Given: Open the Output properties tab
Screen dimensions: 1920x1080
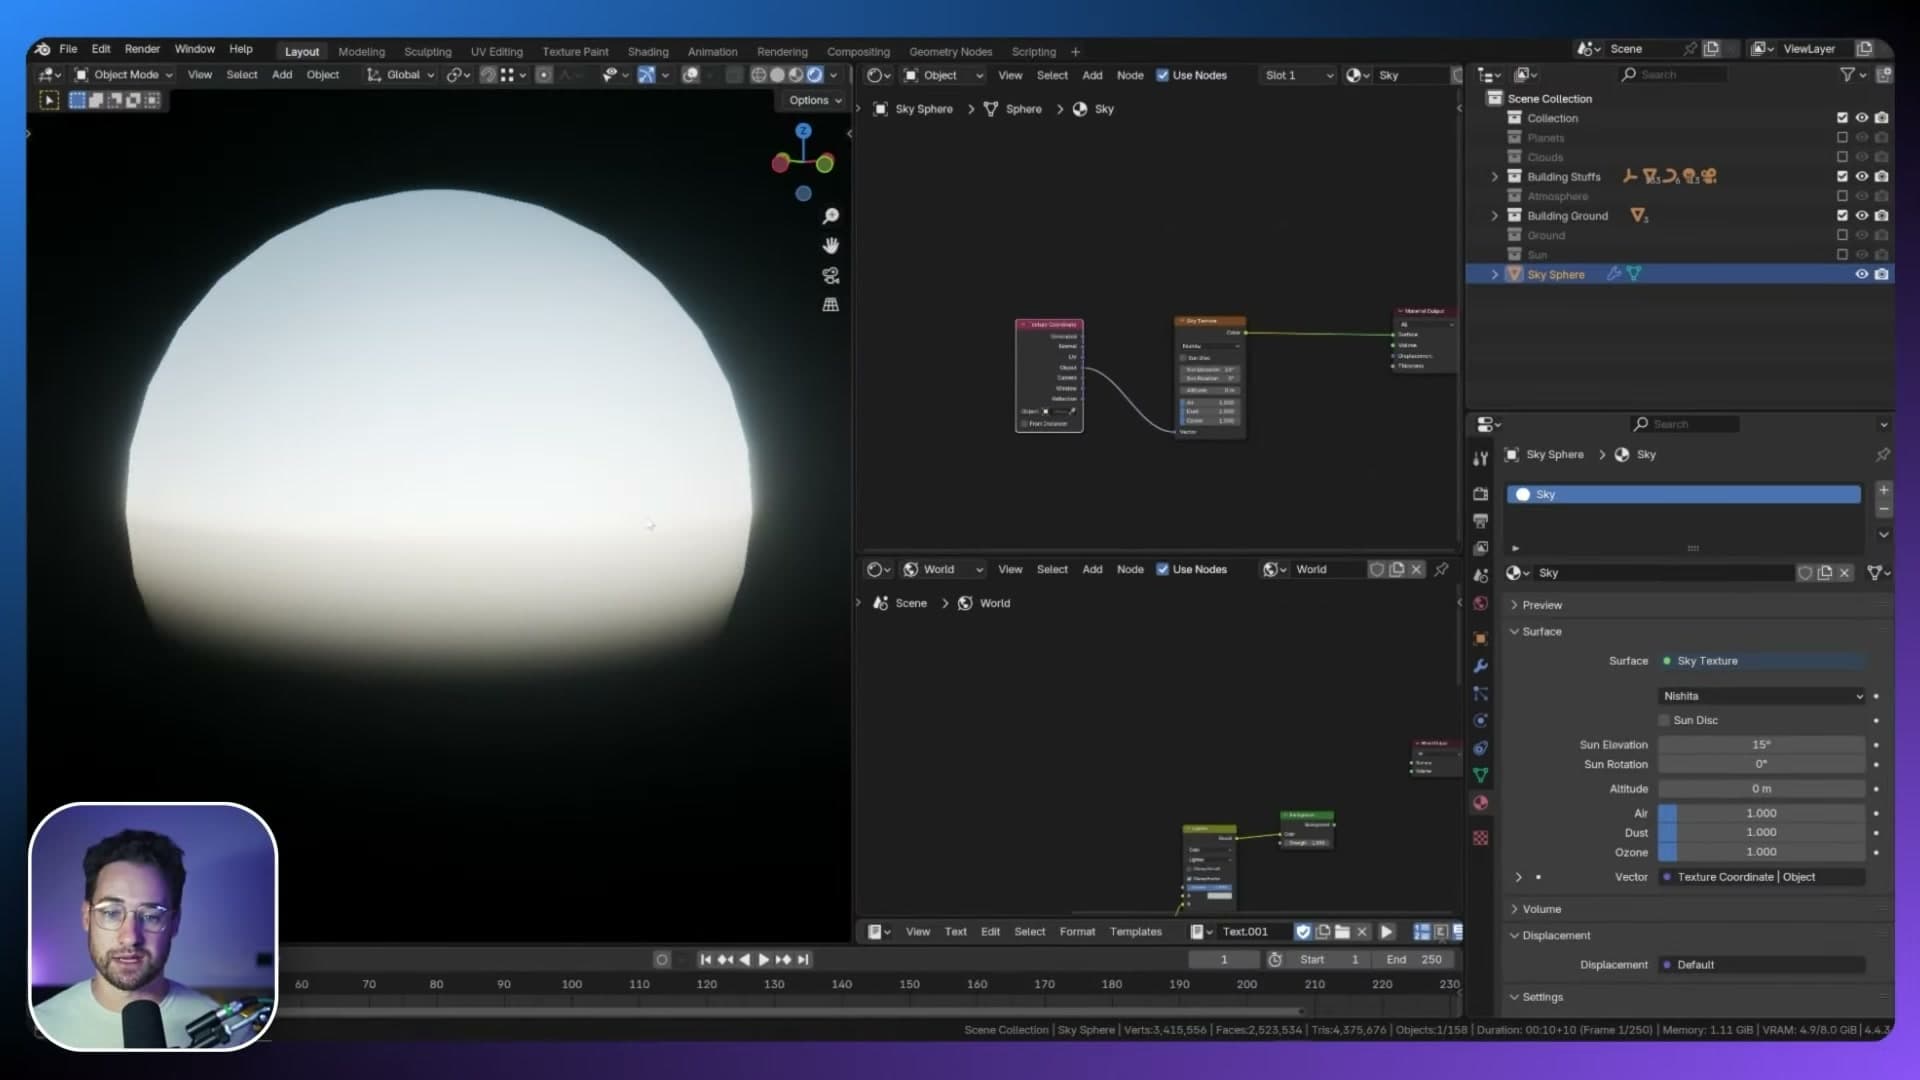Looking at the screenshot, I should tap(1481, 521).
